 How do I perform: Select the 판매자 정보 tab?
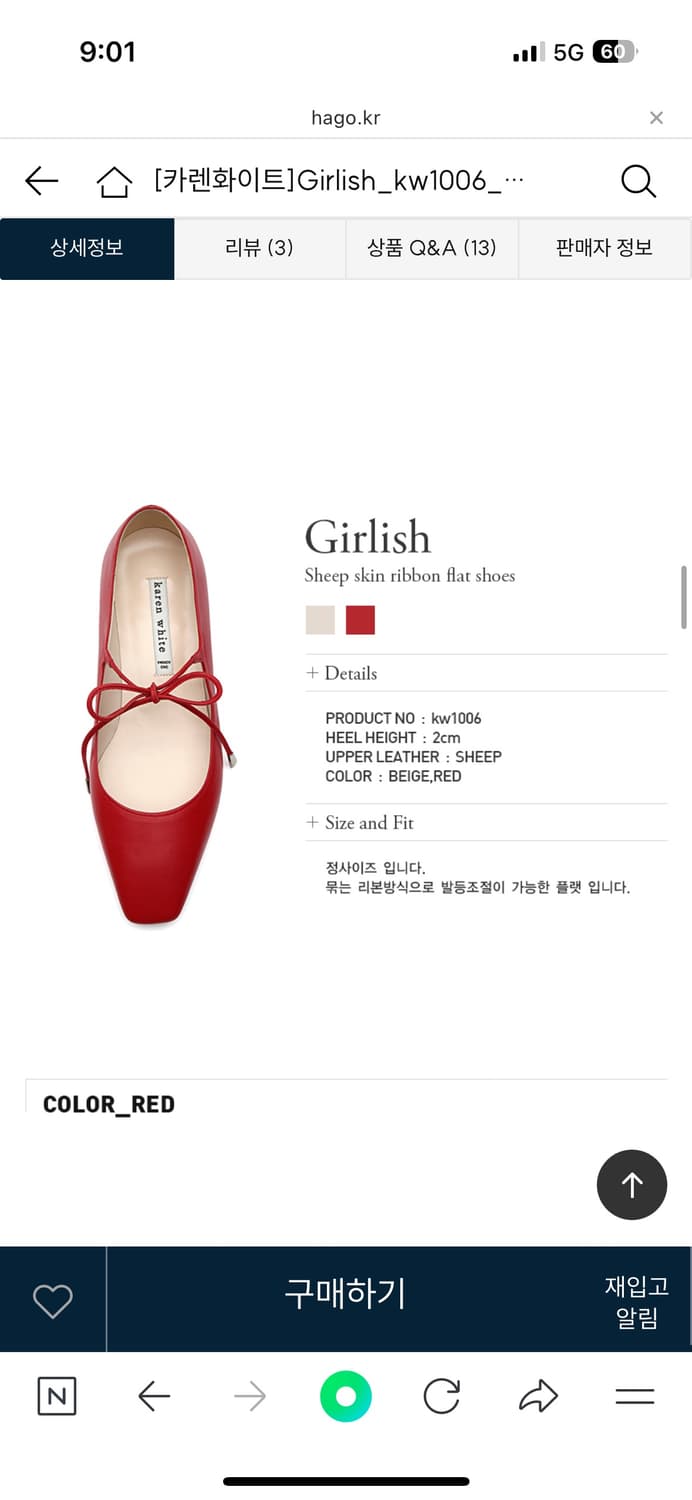(x=604, y=248)
